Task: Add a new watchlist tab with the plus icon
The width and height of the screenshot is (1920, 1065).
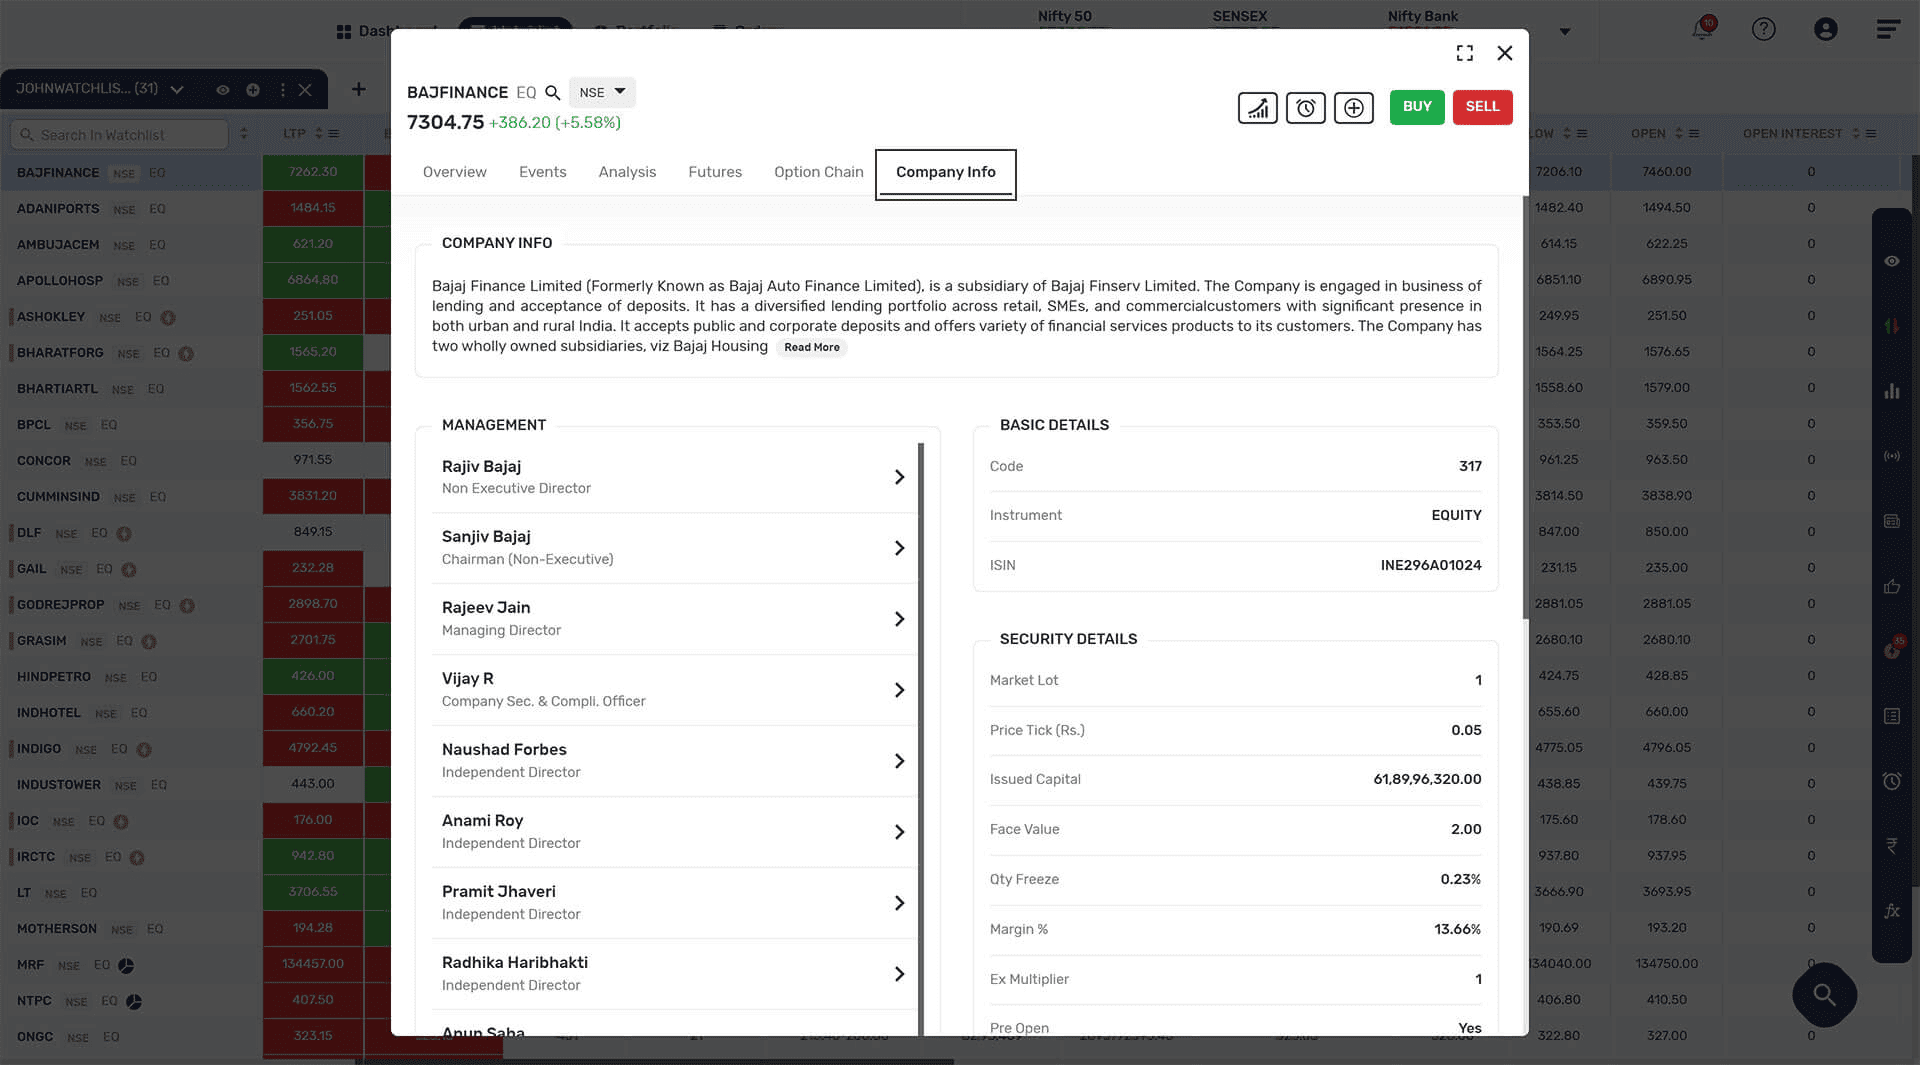Action: pyautogui.click(x=359, y=89)
